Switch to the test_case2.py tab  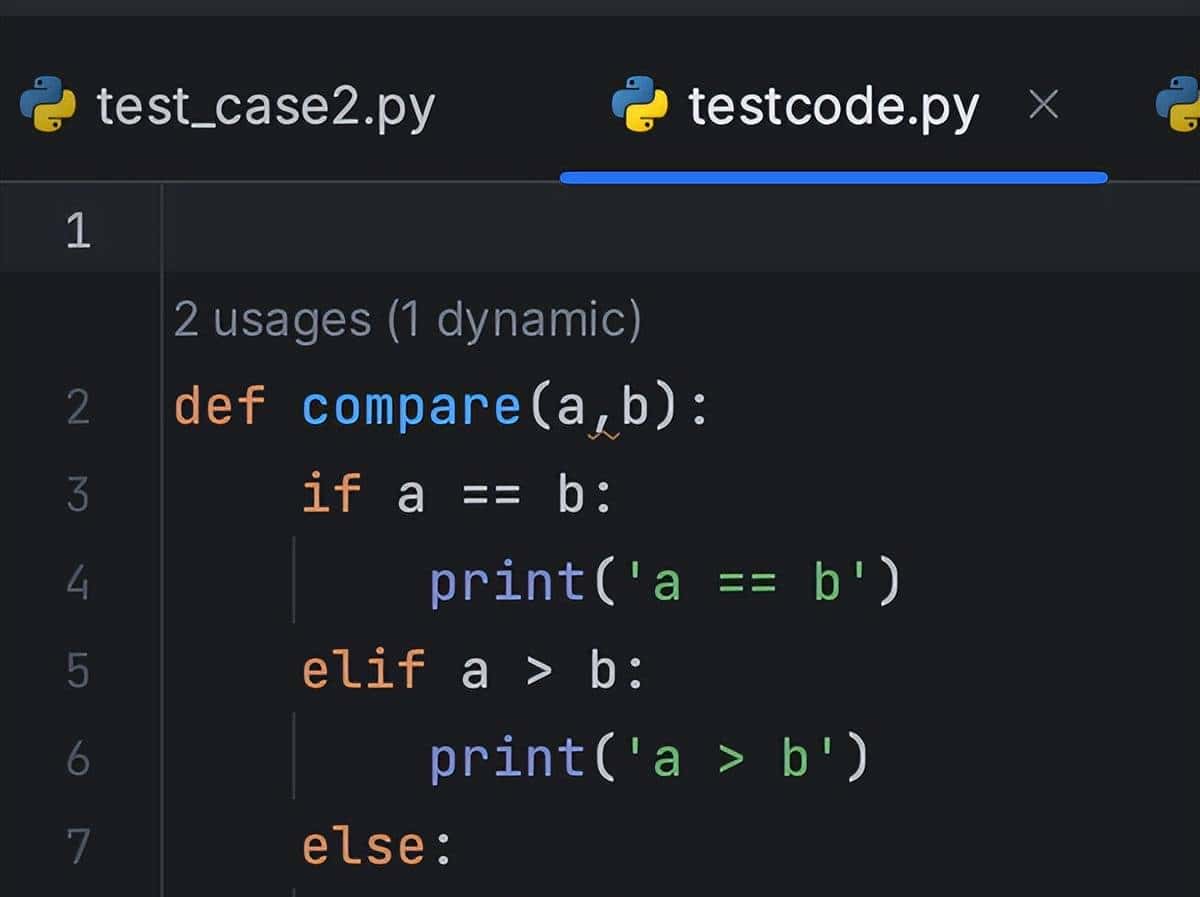(265, 107)
